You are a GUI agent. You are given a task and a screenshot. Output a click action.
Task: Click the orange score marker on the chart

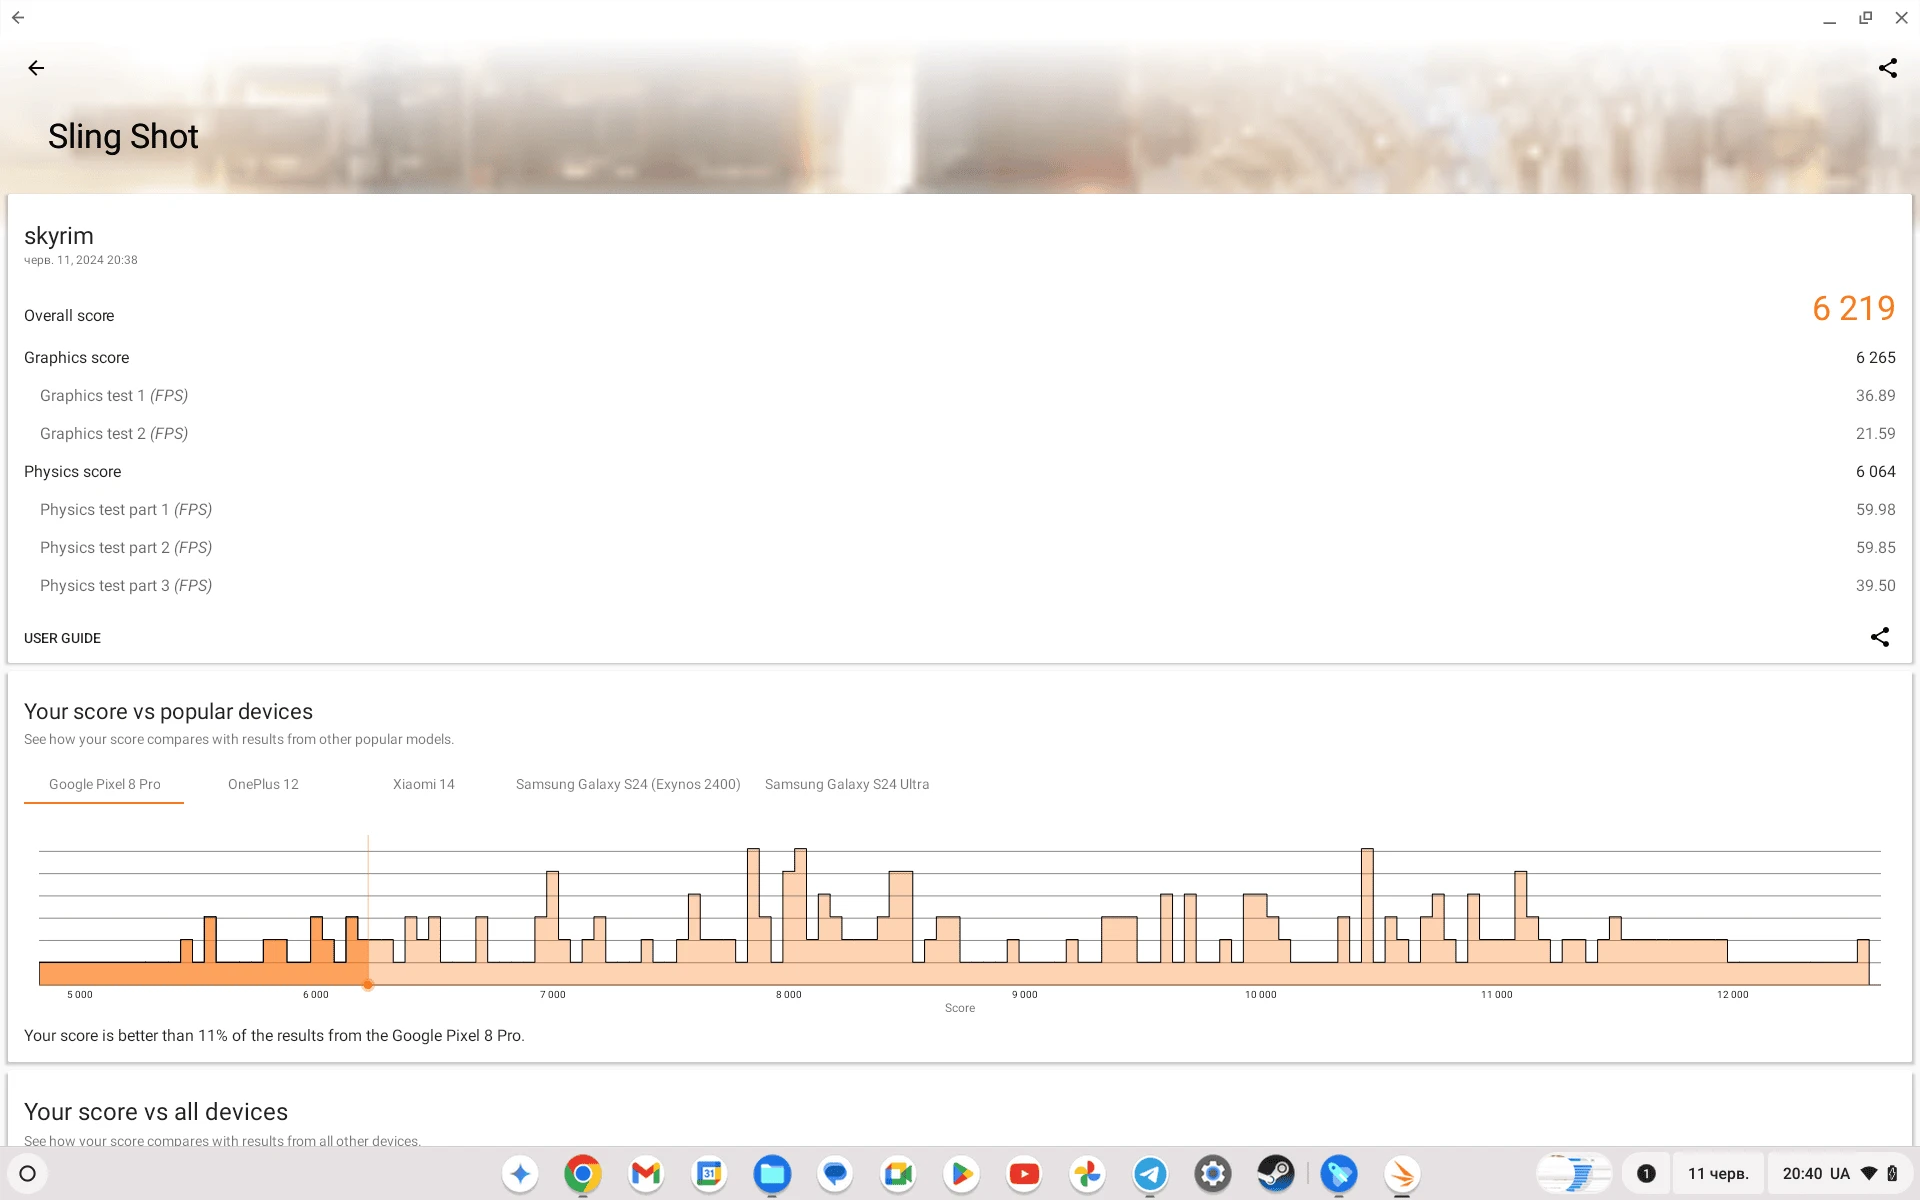click(368, 985)
